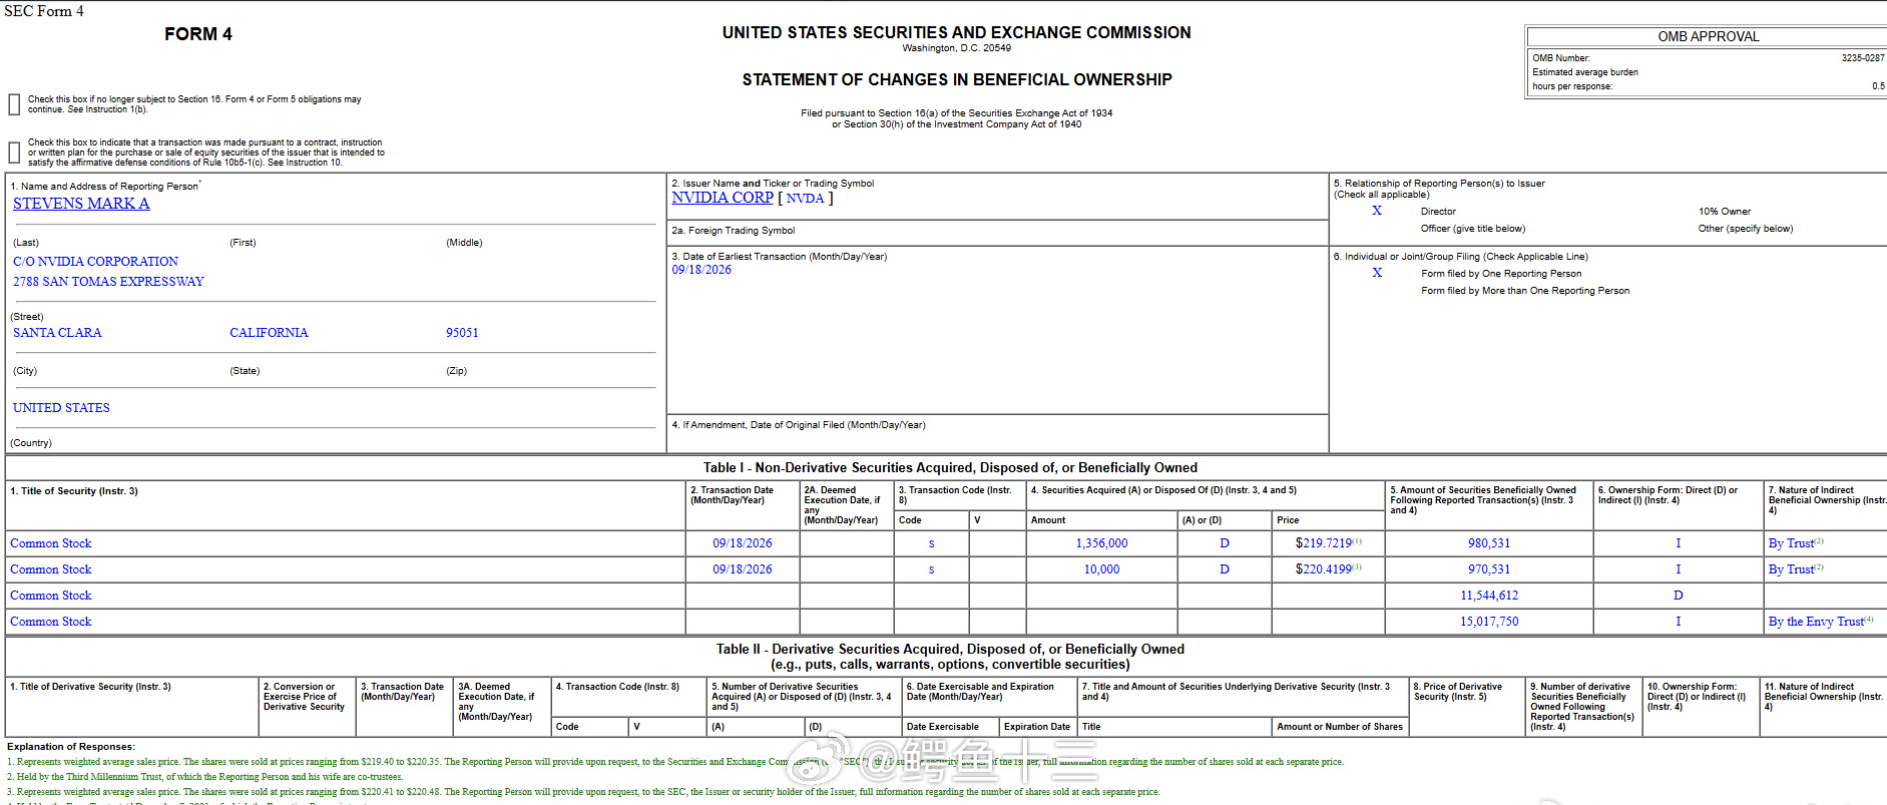
Task: Click the 1,356,000 shares amount cell
Action: tap(1102, 544)
